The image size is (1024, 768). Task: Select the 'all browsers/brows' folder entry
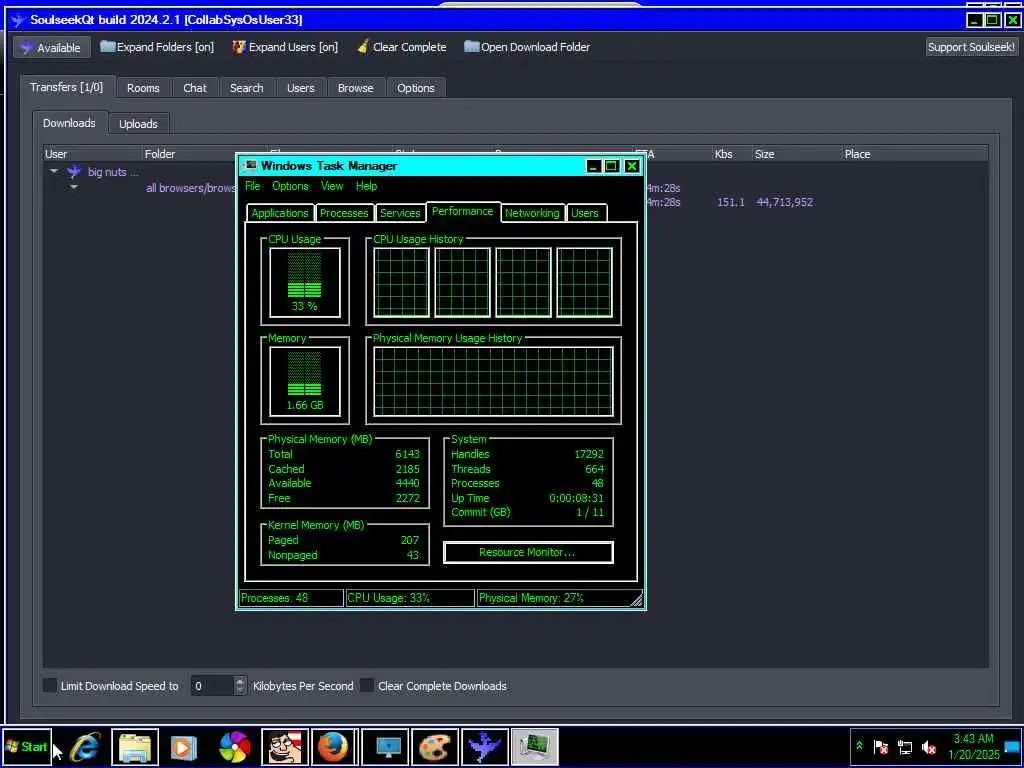coord(190,188)
